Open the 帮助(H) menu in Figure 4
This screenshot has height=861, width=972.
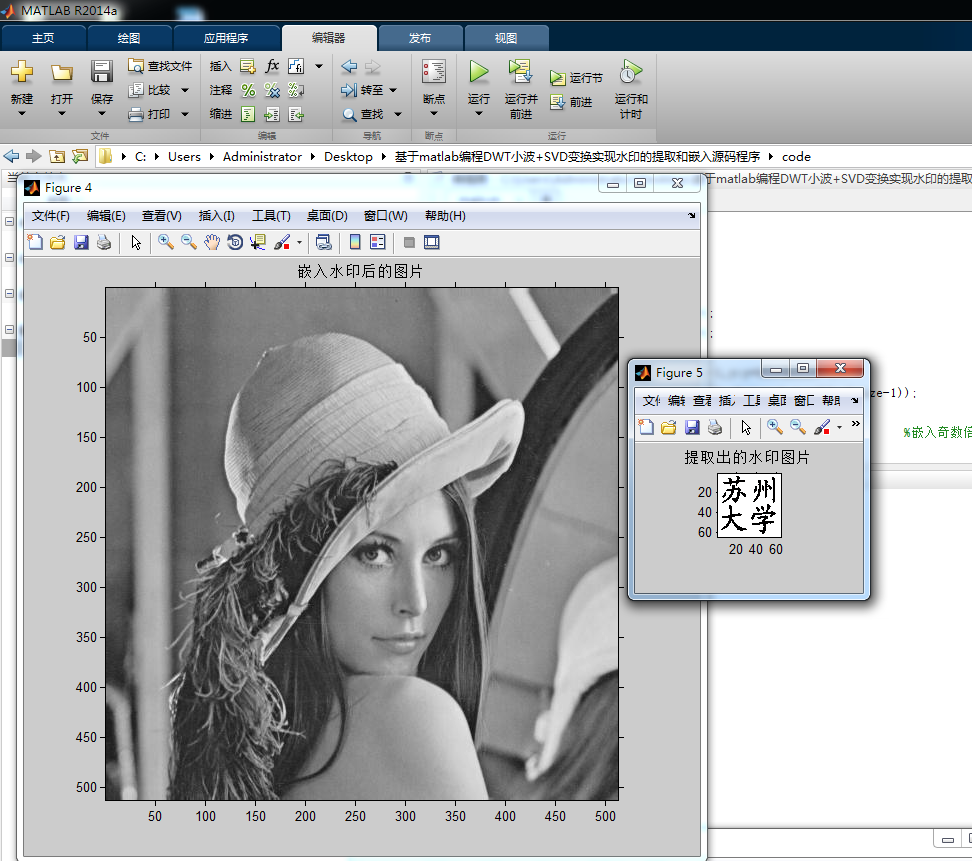coord(445,216)
